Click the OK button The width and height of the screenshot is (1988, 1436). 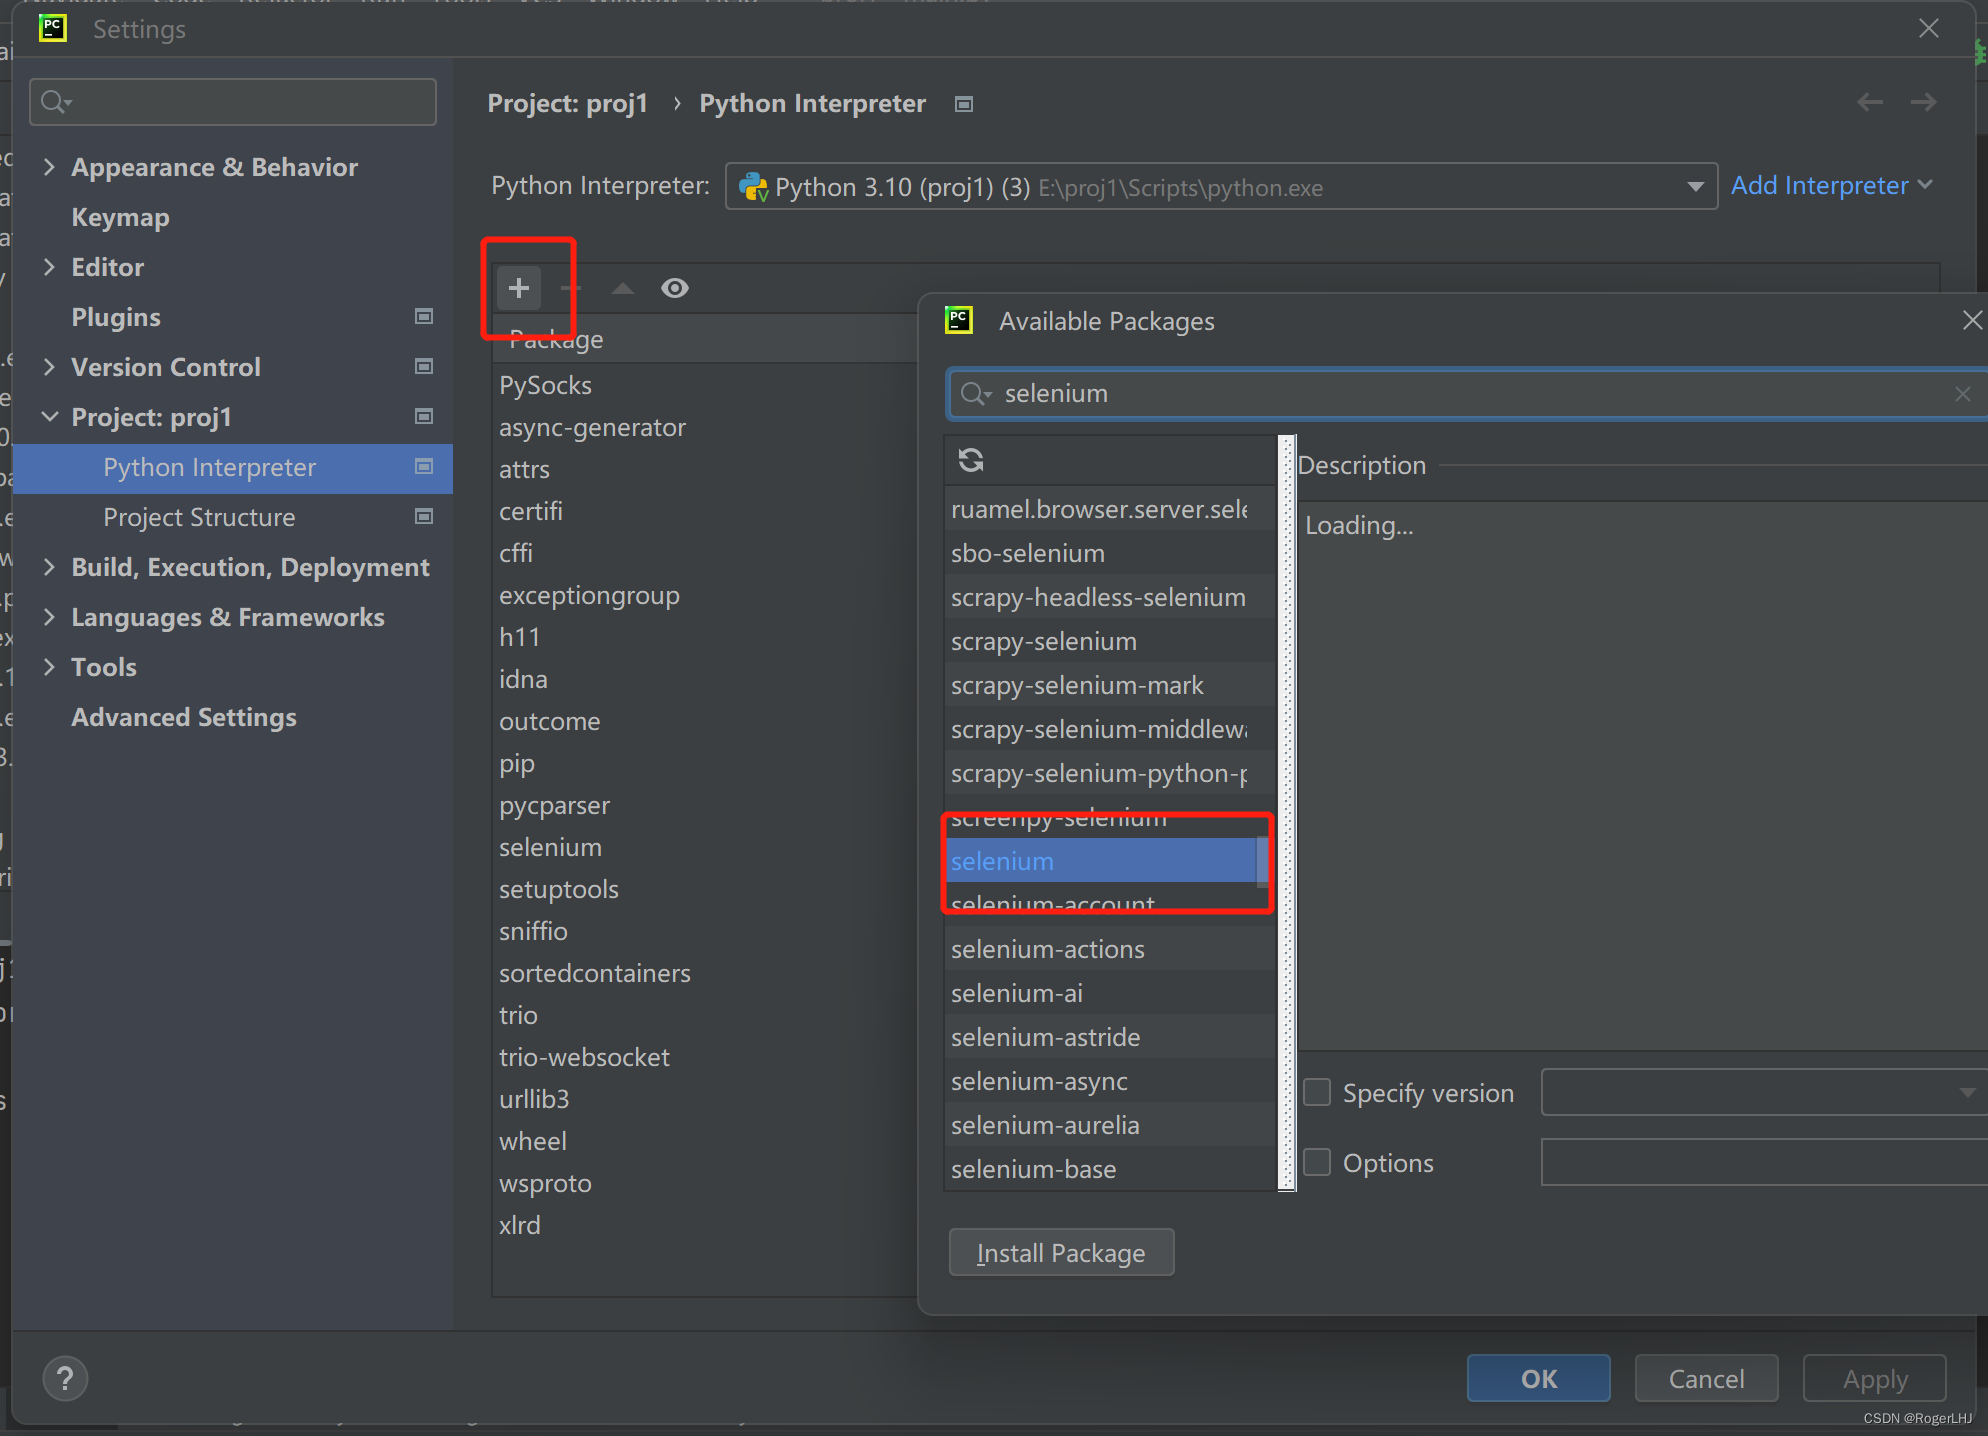coord(1538,1379)
